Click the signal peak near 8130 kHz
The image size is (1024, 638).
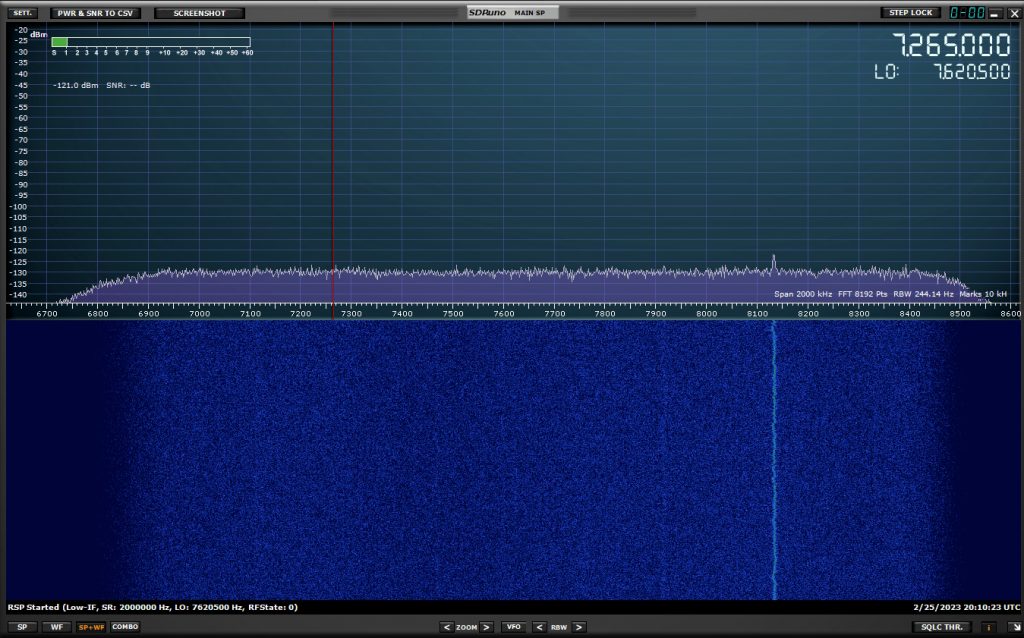tap(773, 260)
